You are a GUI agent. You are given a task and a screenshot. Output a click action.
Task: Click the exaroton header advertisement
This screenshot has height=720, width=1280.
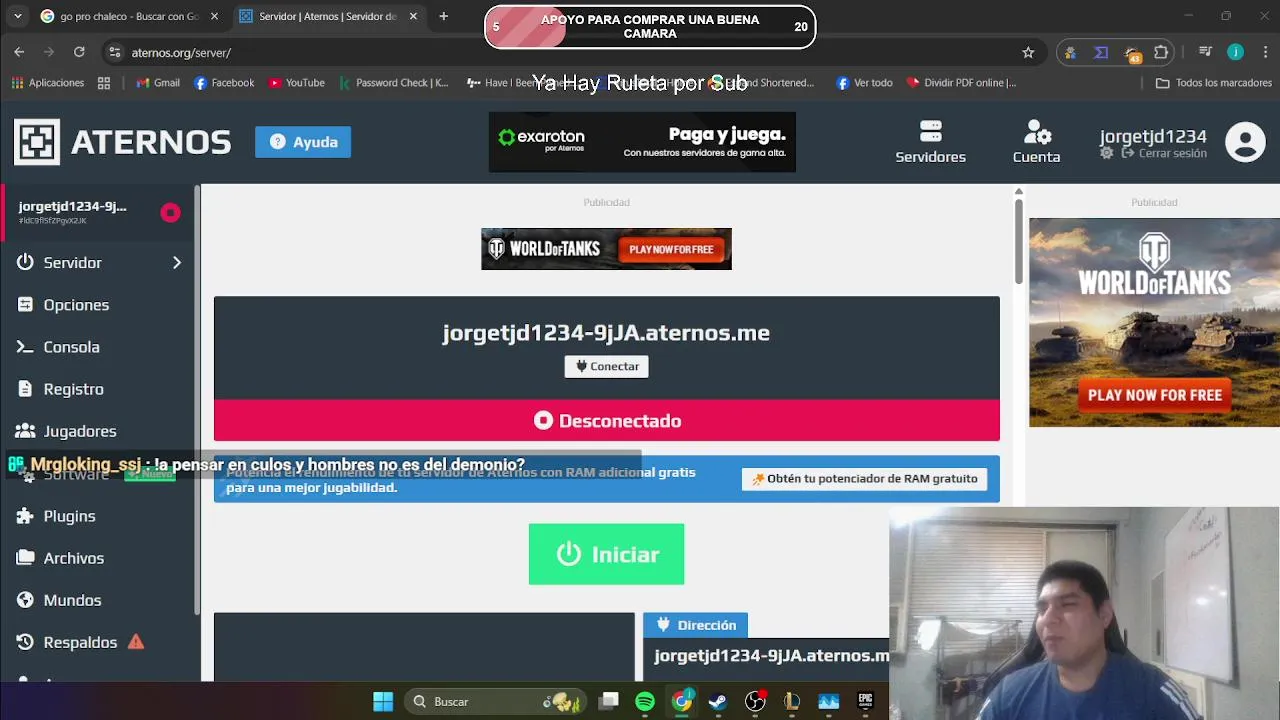[642, 142]
